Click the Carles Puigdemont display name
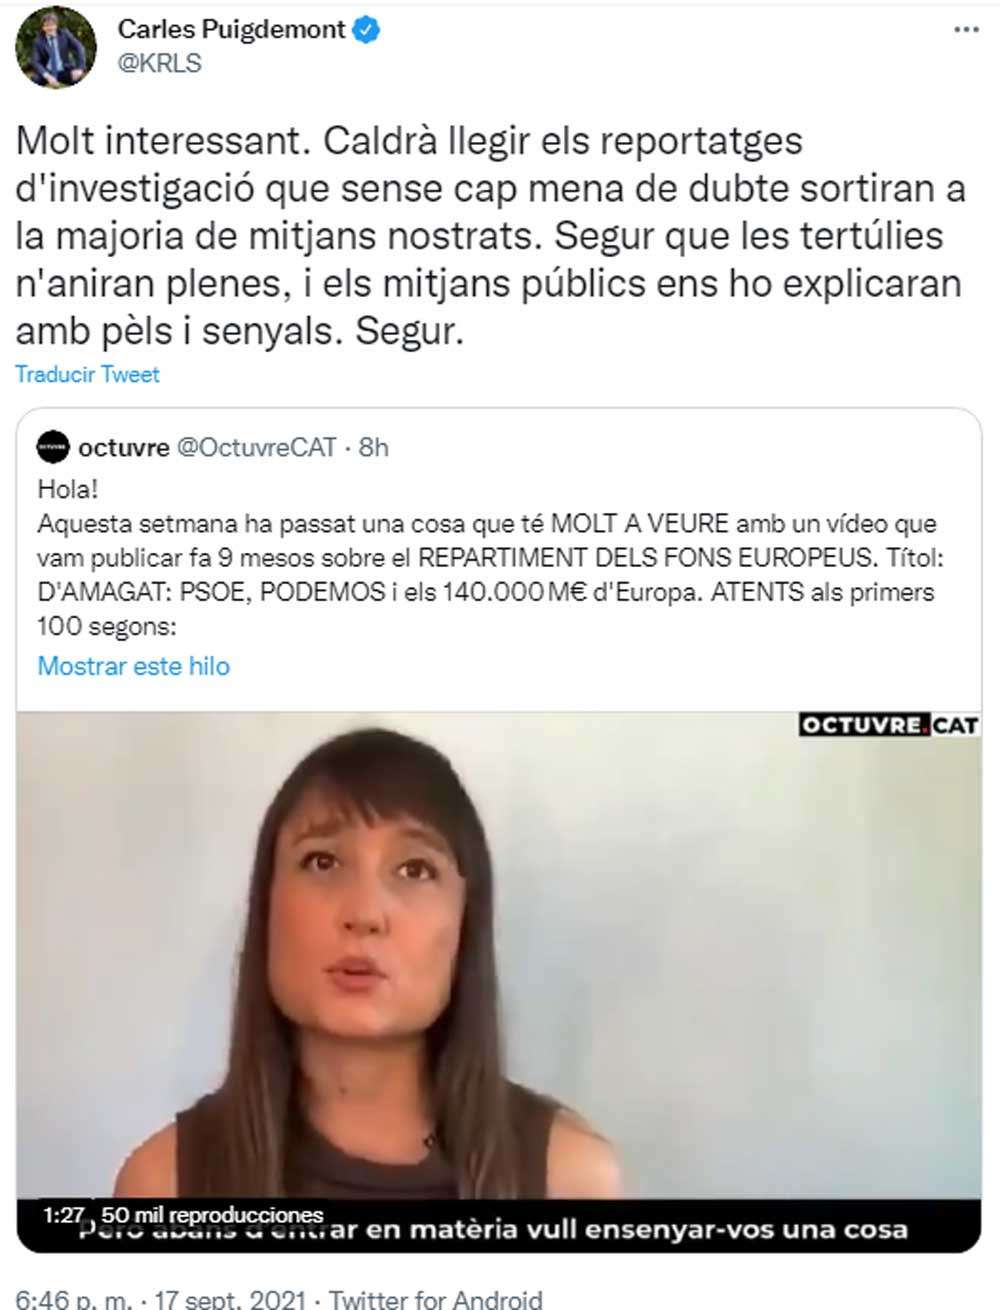 (232, 30)
